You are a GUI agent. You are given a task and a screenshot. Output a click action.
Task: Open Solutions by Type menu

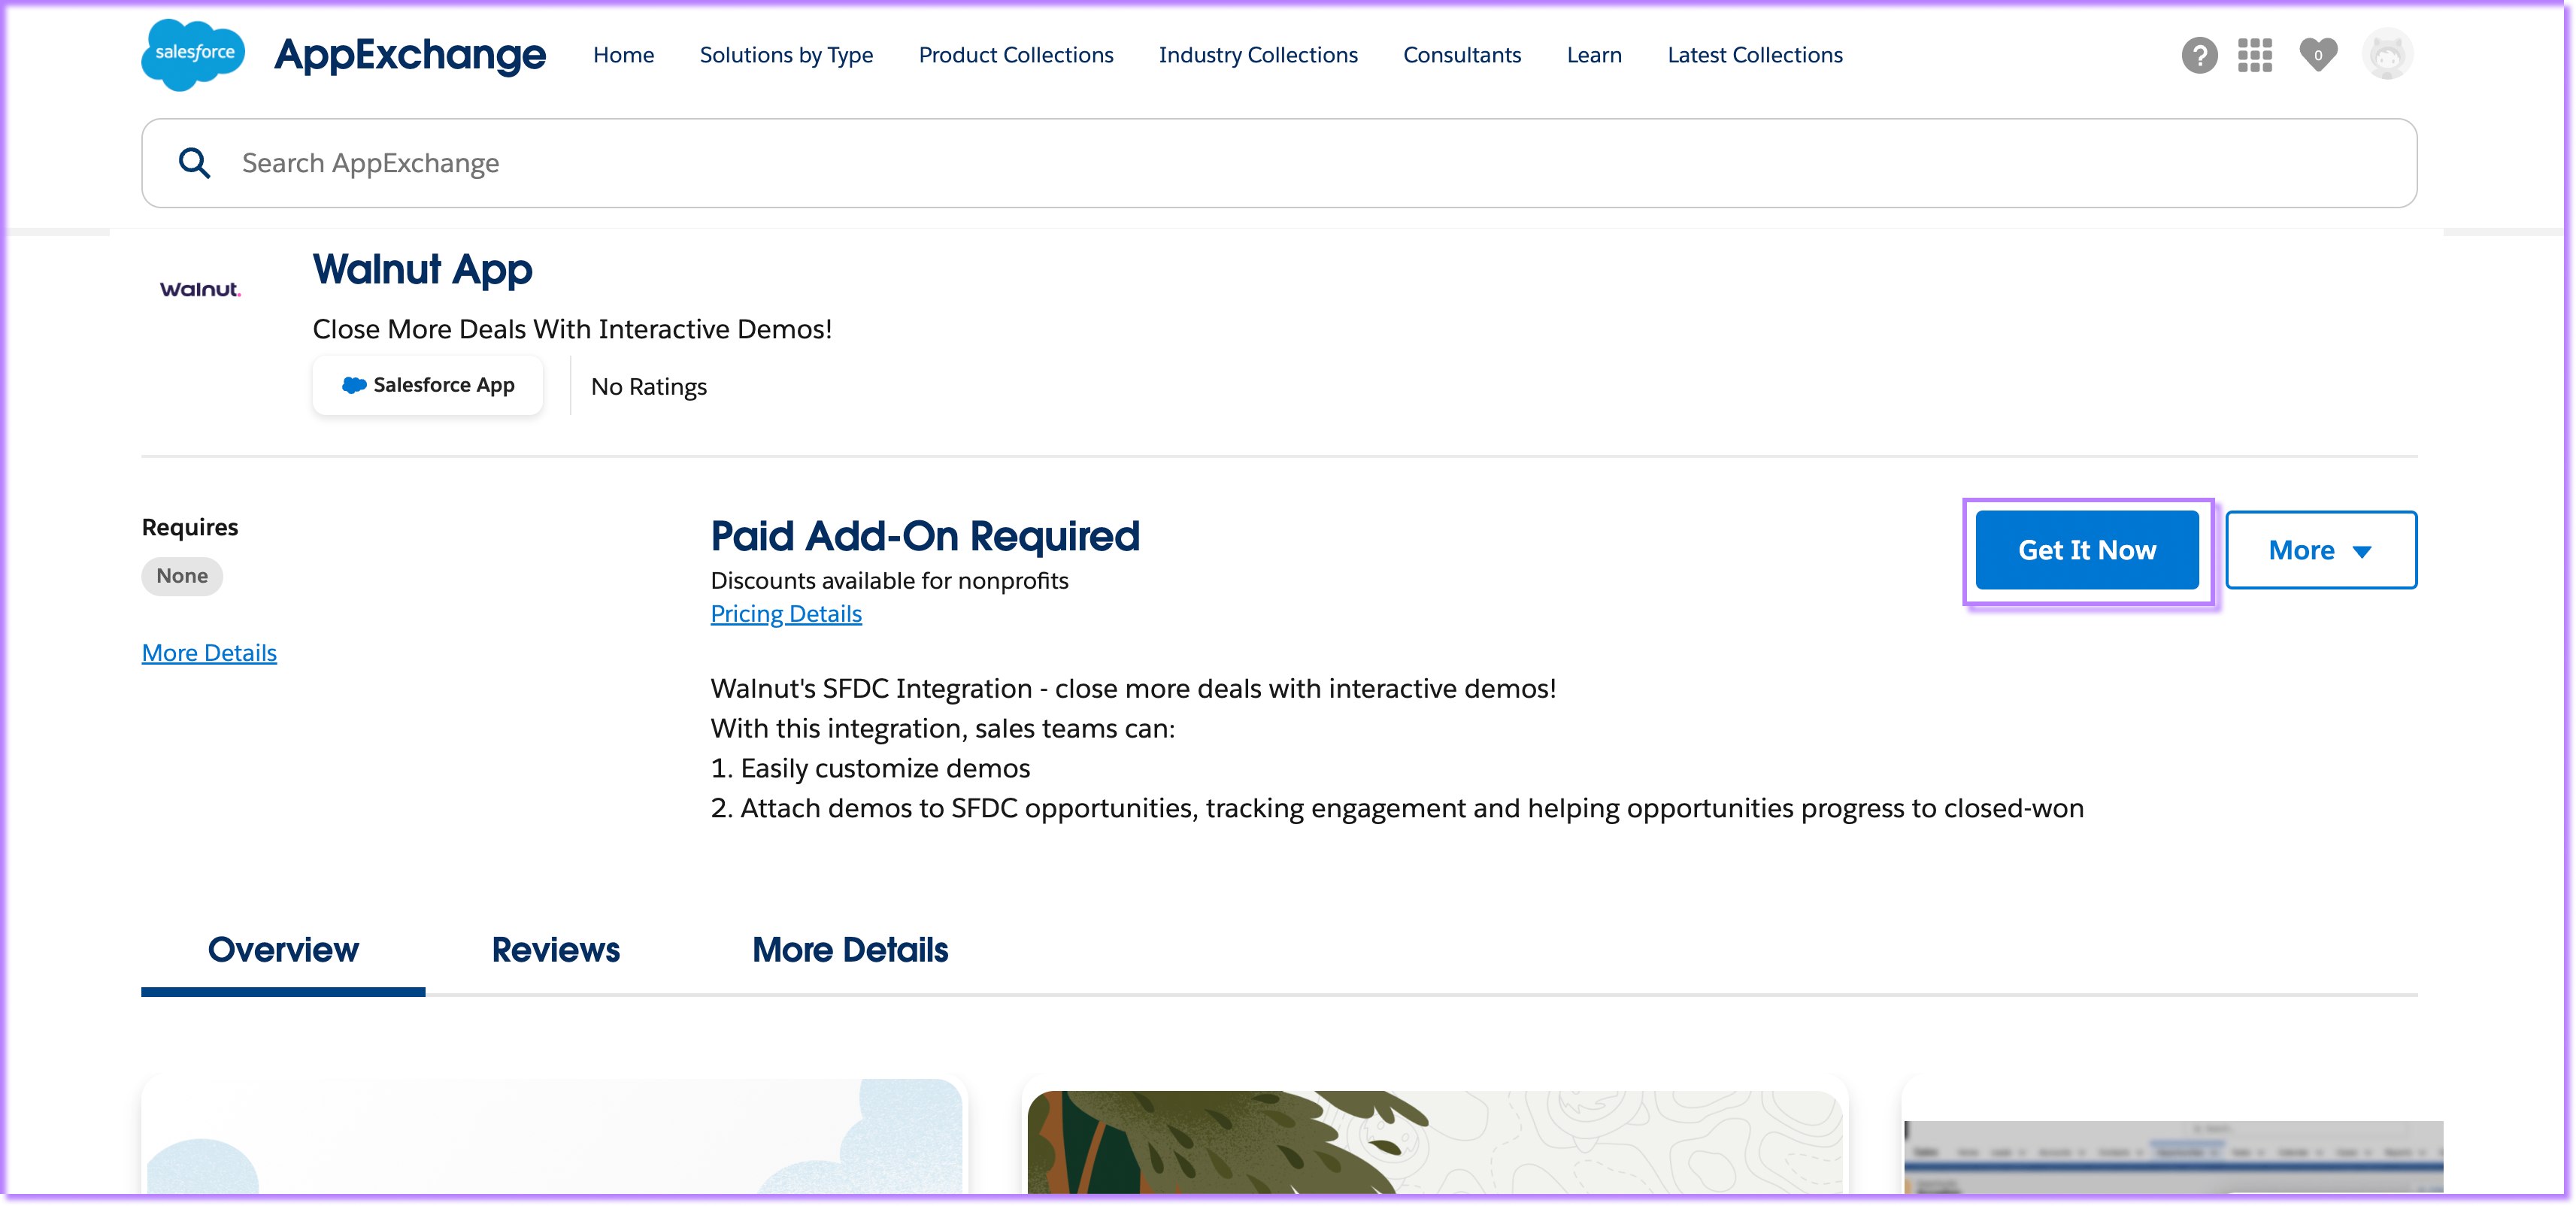click(x=786, y=55)
